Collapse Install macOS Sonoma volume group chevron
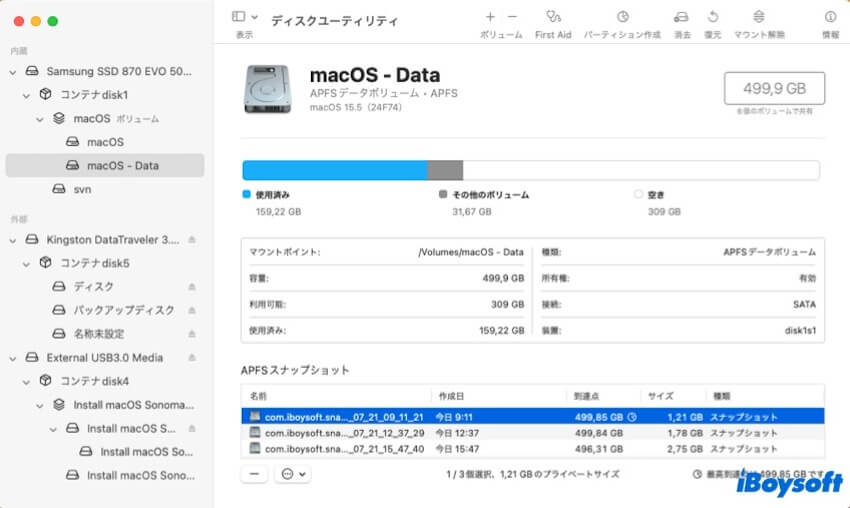Image resolution: width=850 pixels, height=508 pixels. 40,406
